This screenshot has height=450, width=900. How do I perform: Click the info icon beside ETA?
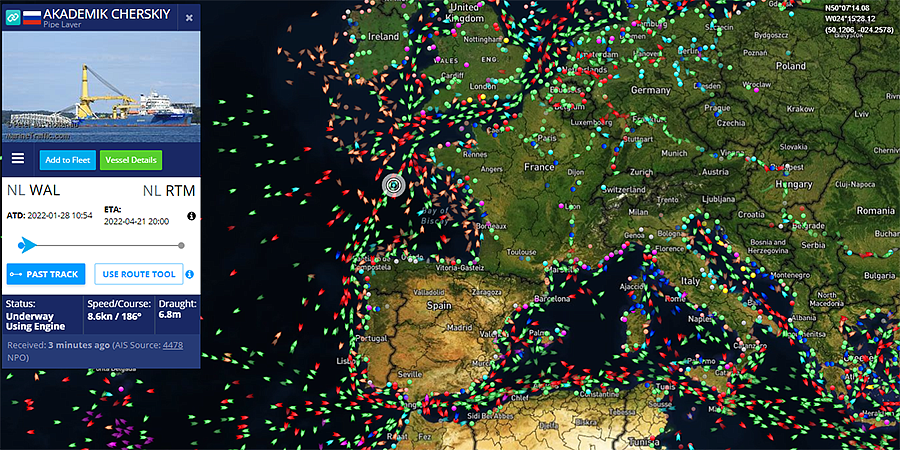pos(191,216)
